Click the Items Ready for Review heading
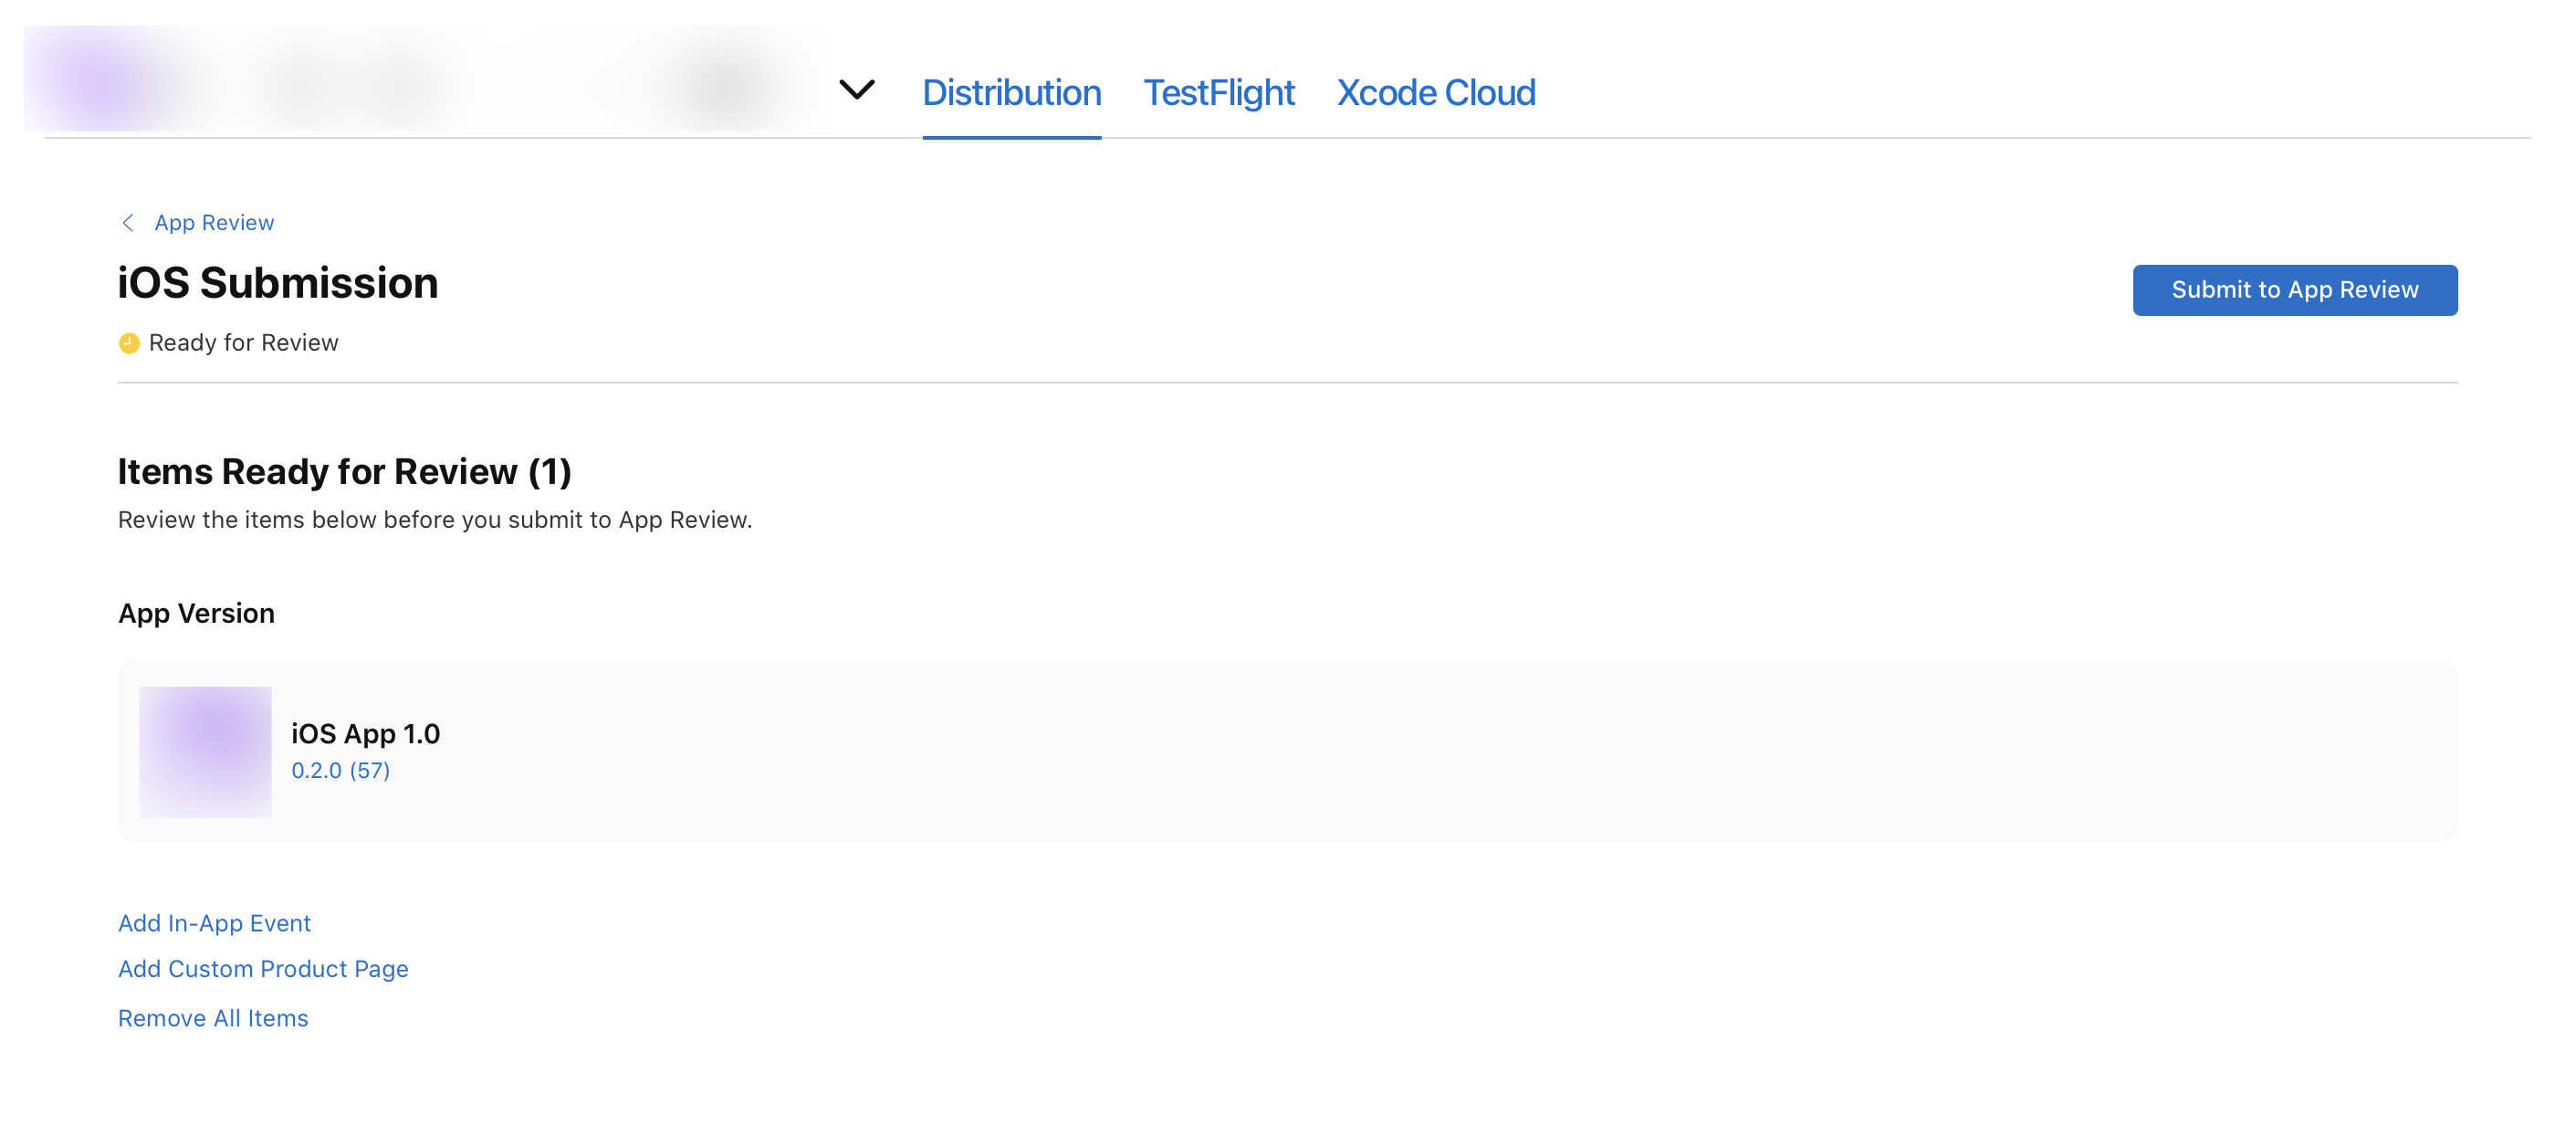The width and height of the screenshot is (2576, 1125). 344,471
